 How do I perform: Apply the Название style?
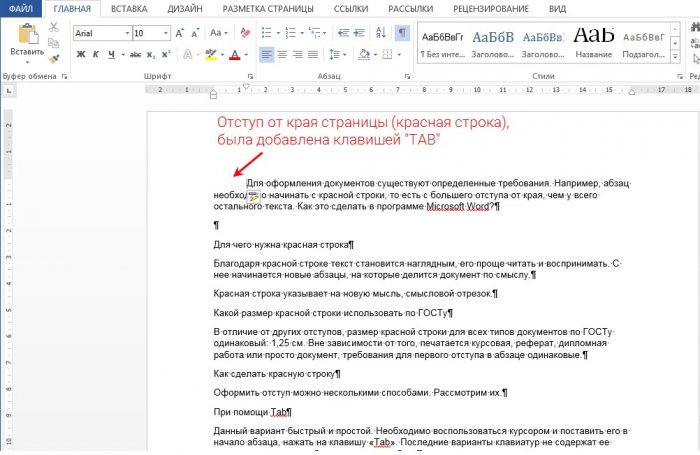(594, 43)
